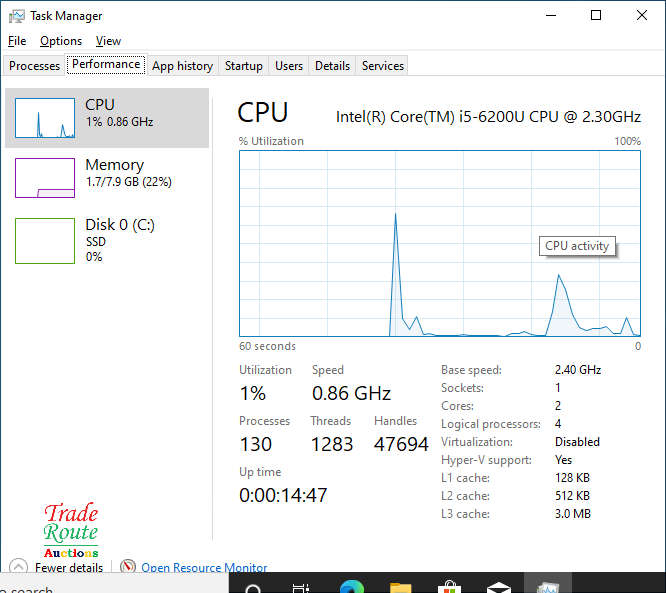Viewport: 666px width, 593px height.
Task: Open Resource Monitor link
Action: point(204,567)
